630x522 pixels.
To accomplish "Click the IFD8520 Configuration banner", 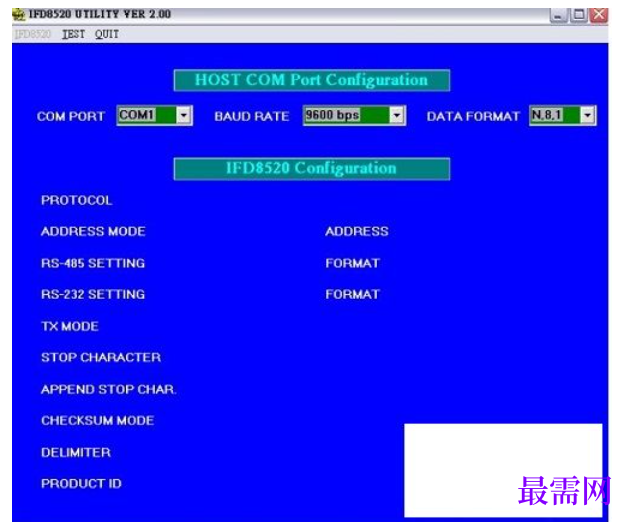I will [312, 169].
